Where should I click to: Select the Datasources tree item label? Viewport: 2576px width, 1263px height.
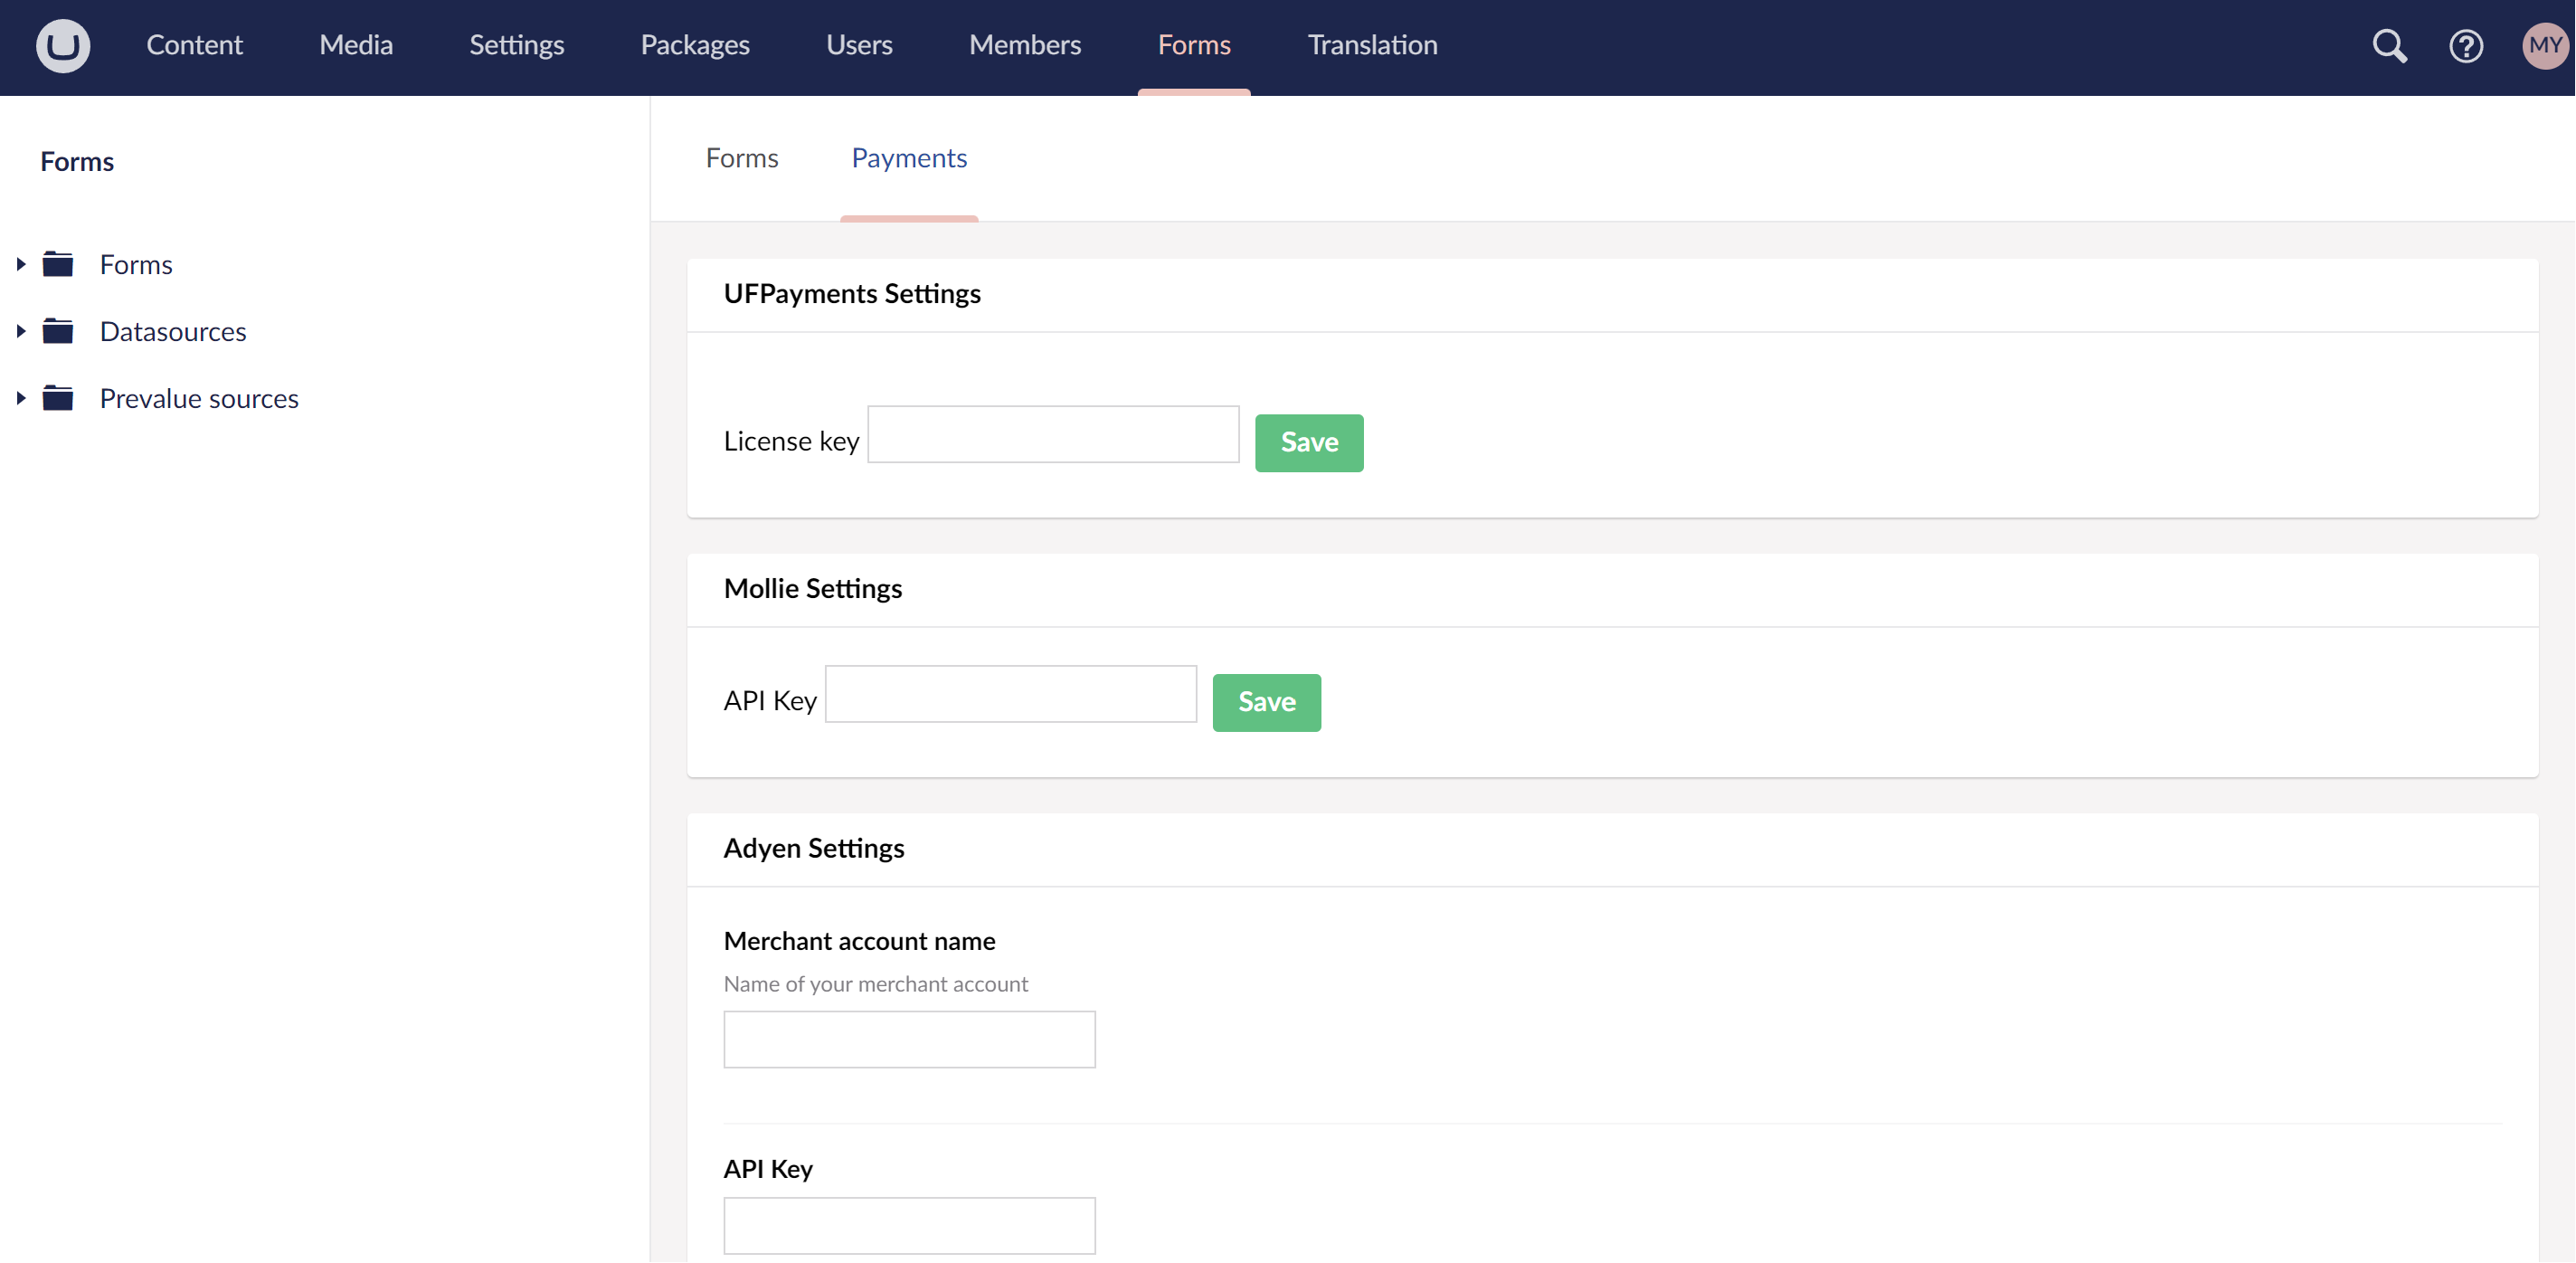173,331
